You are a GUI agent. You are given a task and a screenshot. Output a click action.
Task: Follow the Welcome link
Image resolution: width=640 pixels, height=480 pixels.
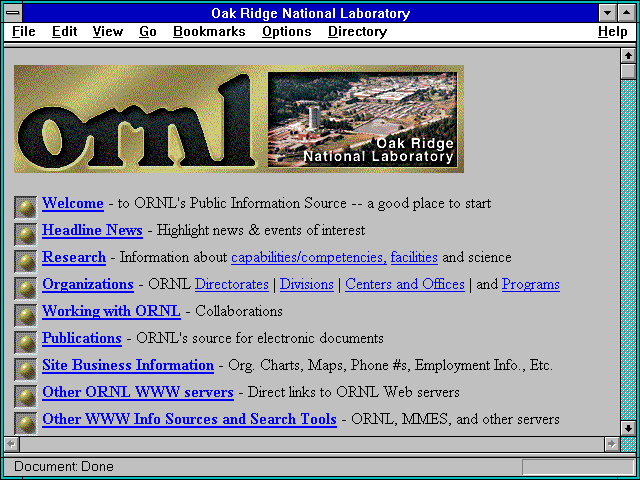pos(73,203)
